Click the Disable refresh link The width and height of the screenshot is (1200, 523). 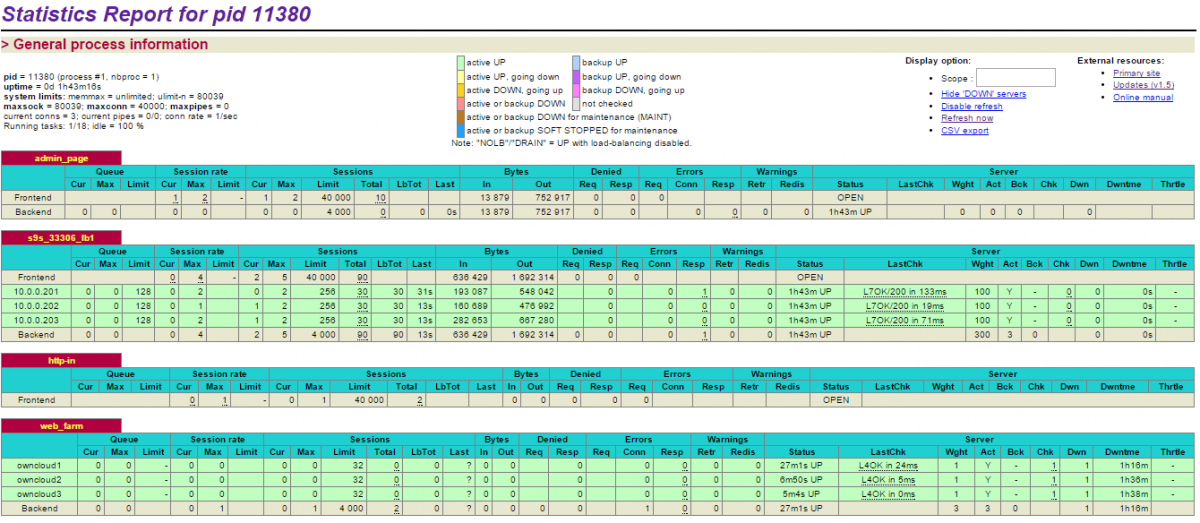tap(971, 106)
